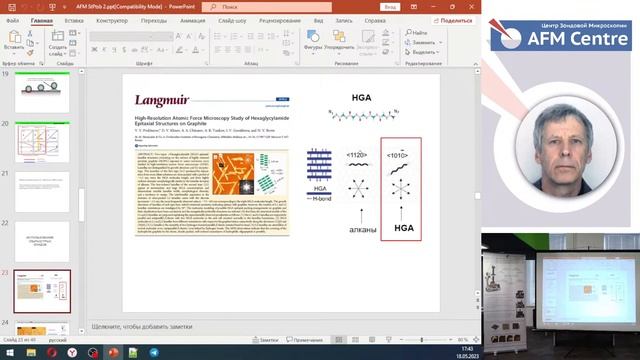Click the bullets list icon

218,37
